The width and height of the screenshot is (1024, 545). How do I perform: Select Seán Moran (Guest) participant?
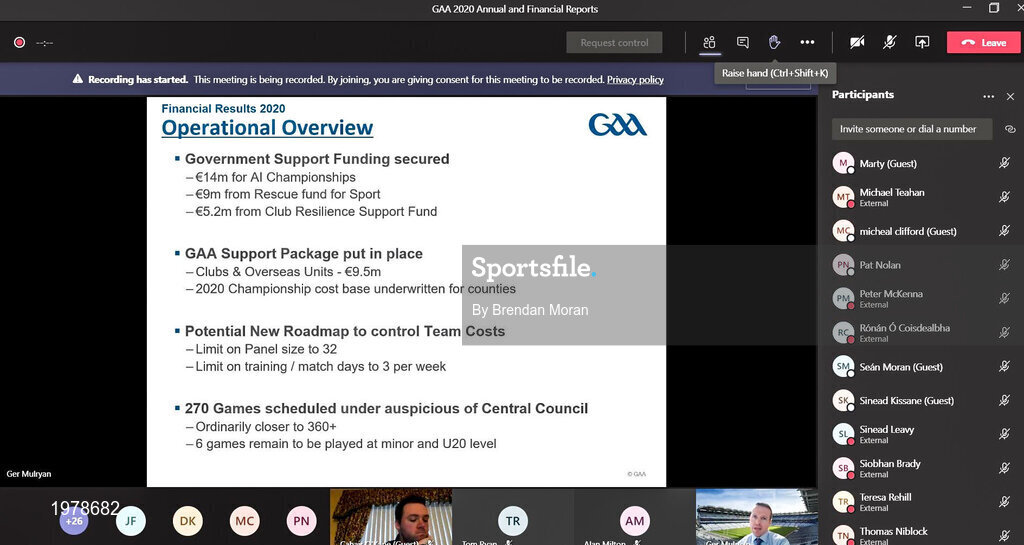921,367
